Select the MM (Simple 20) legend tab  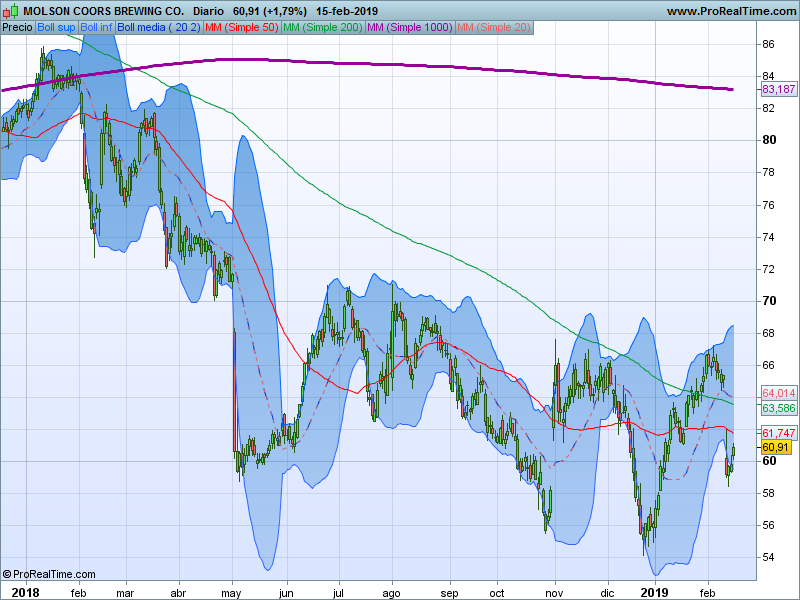[494, 28]
